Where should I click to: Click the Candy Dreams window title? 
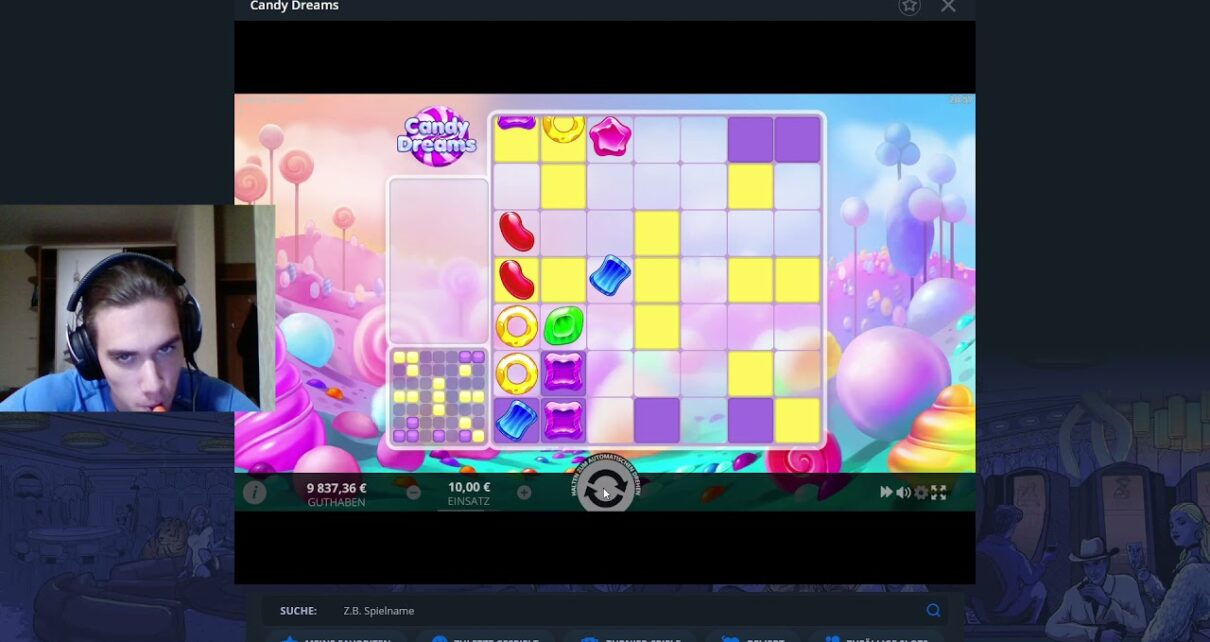(x=294, y=6)
